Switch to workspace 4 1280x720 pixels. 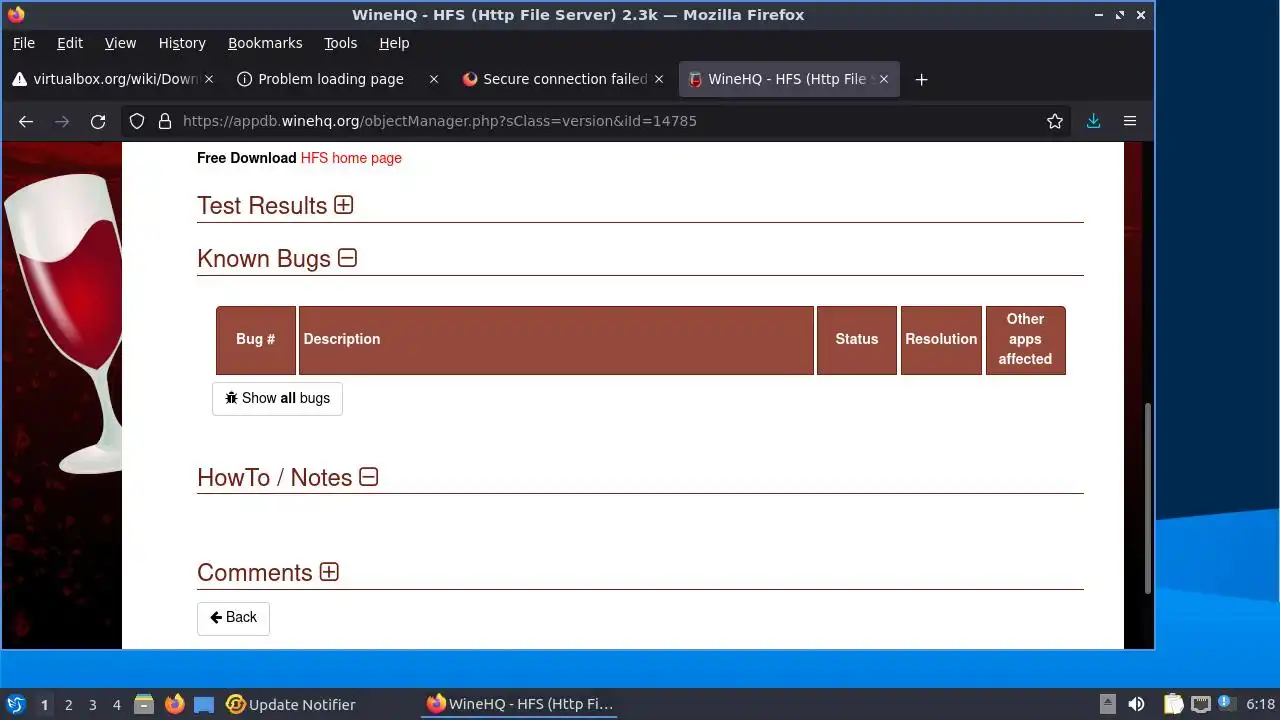117,705
